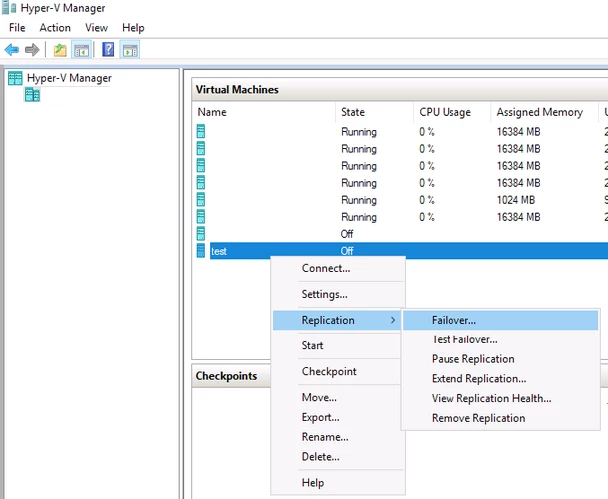608x499 pixels.
Task: Select the unnamed VM icon in Off state row
Action: pyautogui.click(x=200, y=234)
